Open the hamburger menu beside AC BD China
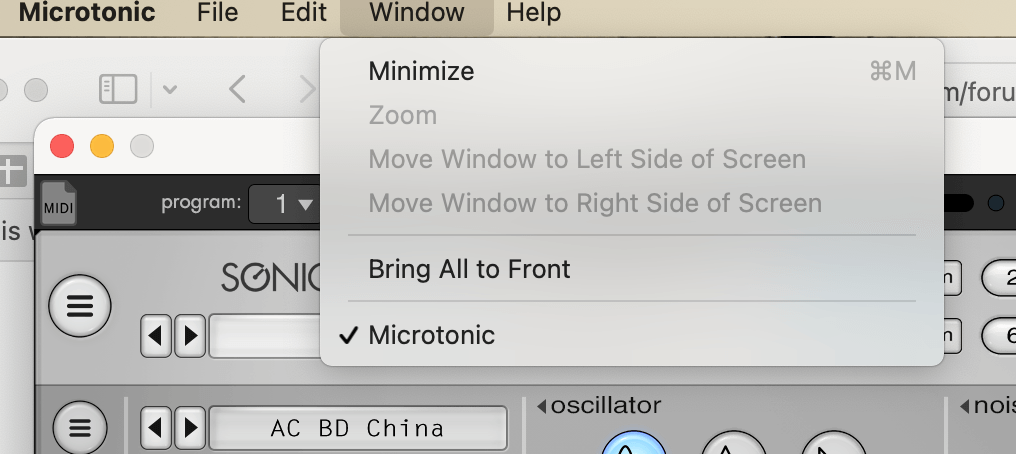 pyautogui.click(x=80, y=427)
